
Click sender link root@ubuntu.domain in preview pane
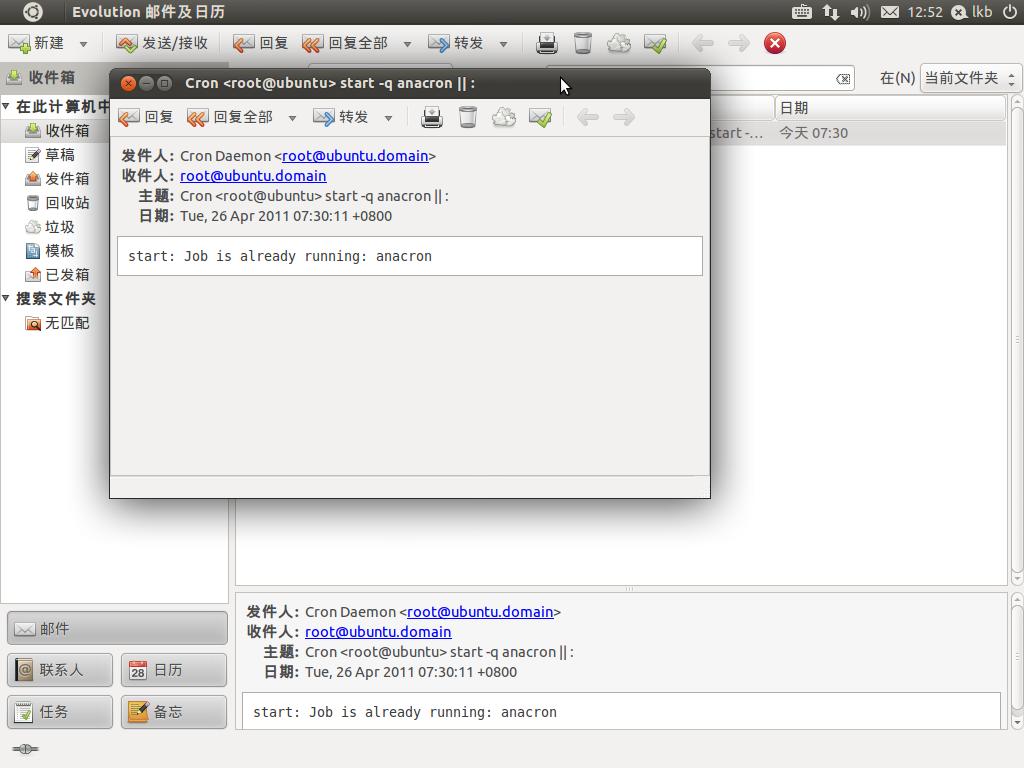click(480, 612)
